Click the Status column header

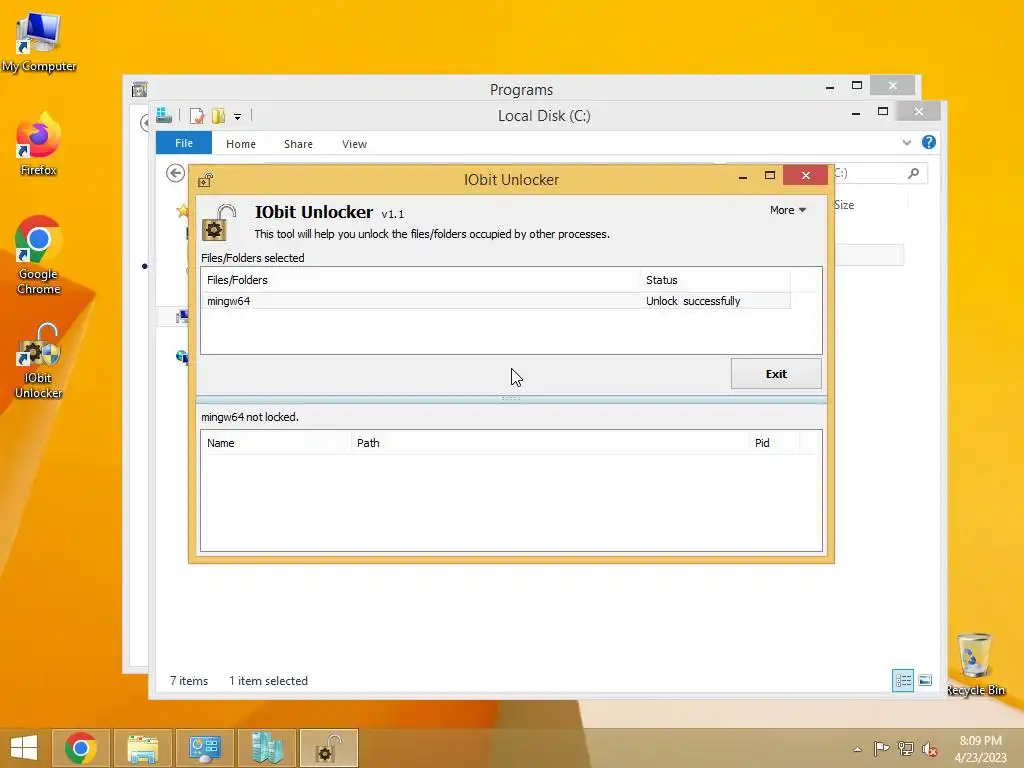coord(715,280)
